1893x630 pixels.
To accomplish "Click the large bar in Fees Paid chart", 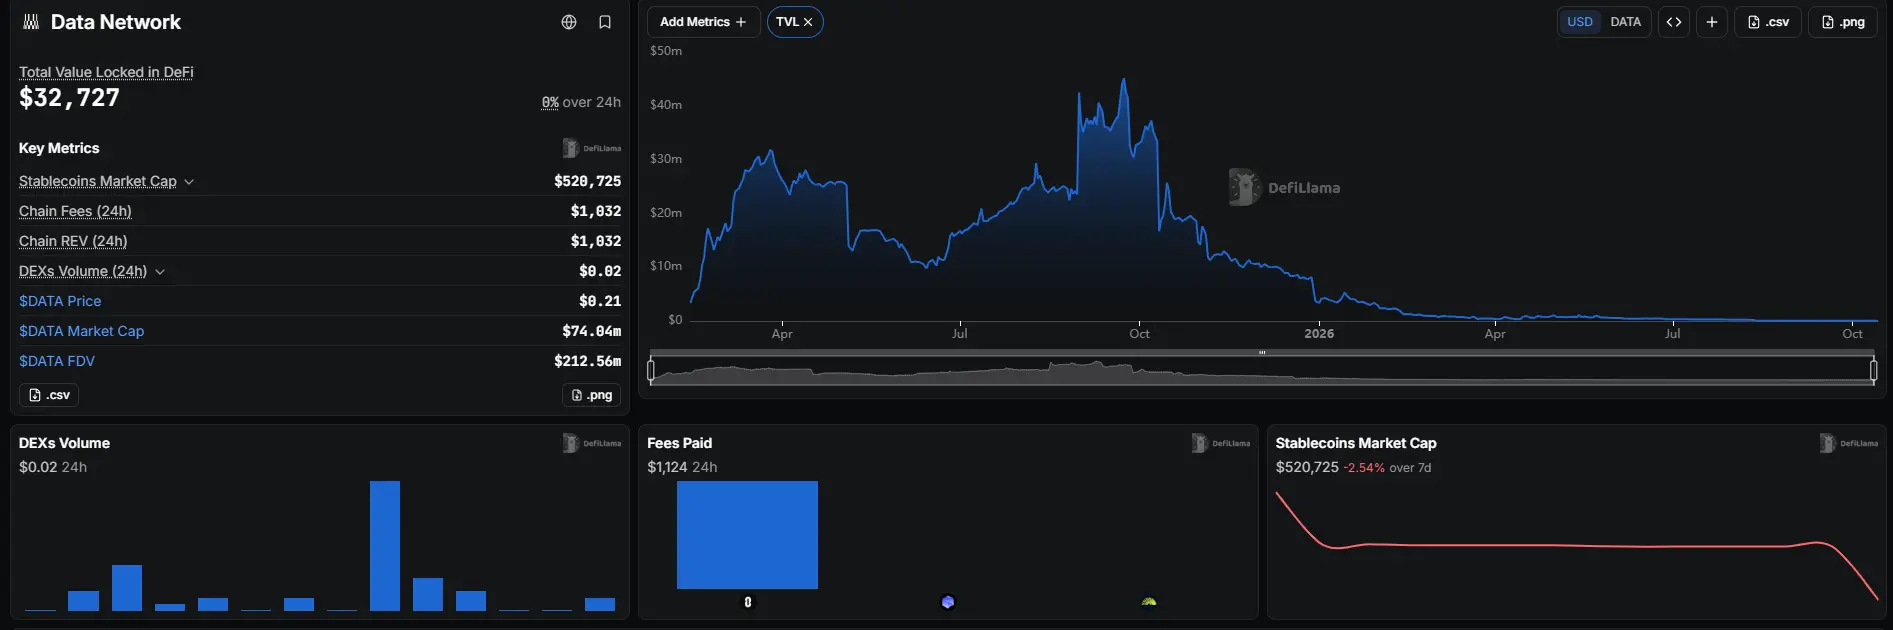I will click(x=747, y=535).
